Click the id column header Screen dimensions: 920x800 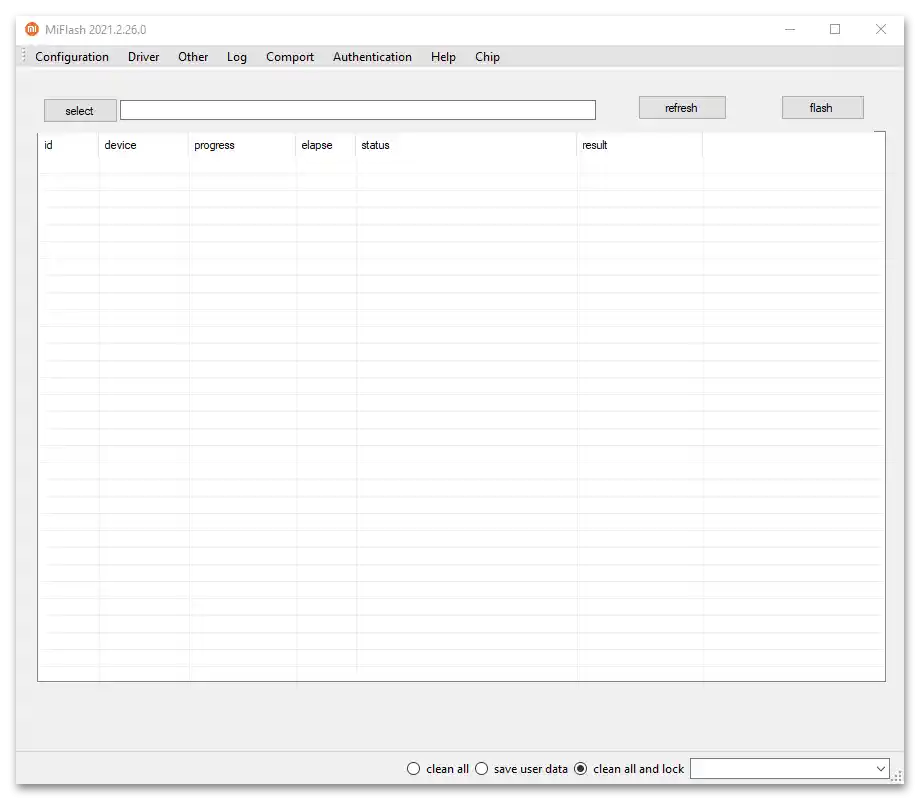tap(69, 145)
